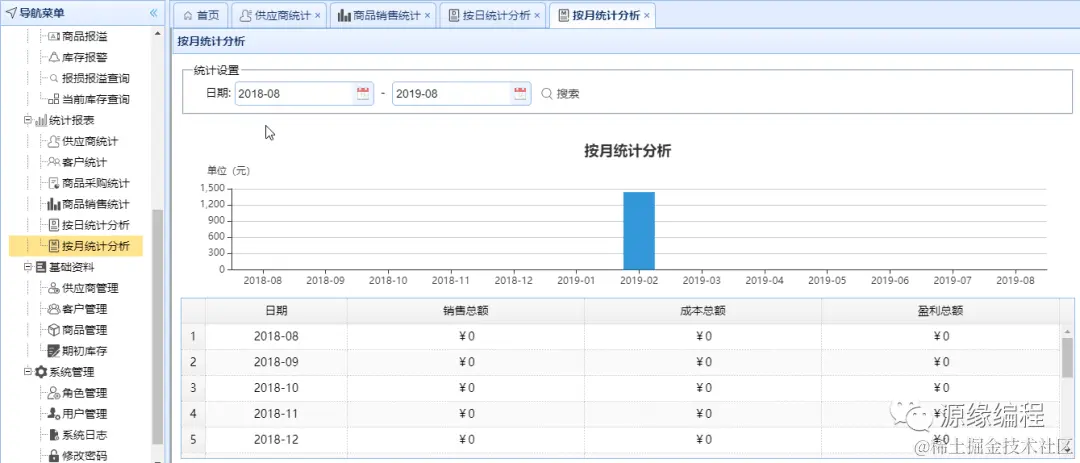Open 商品销售统计 in the sidebar tree
1080x463 pixels.
click(x=96, y=204)
